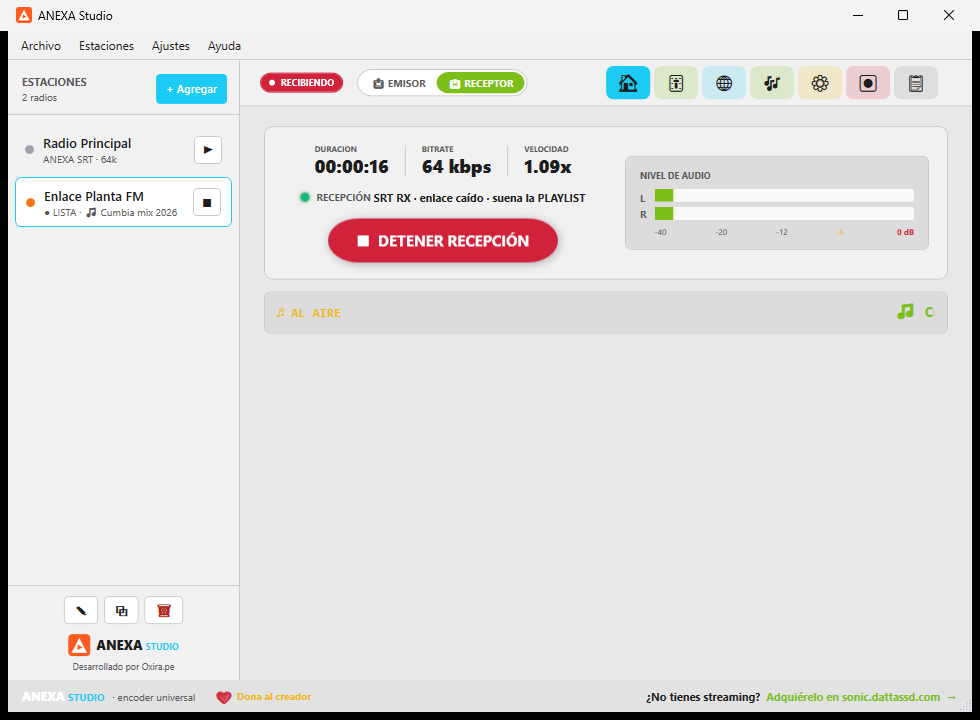The width and height of the screenshot is (980, 720).
Task: Click the 'encoder universal' status bar text
Action: (156, 698)
